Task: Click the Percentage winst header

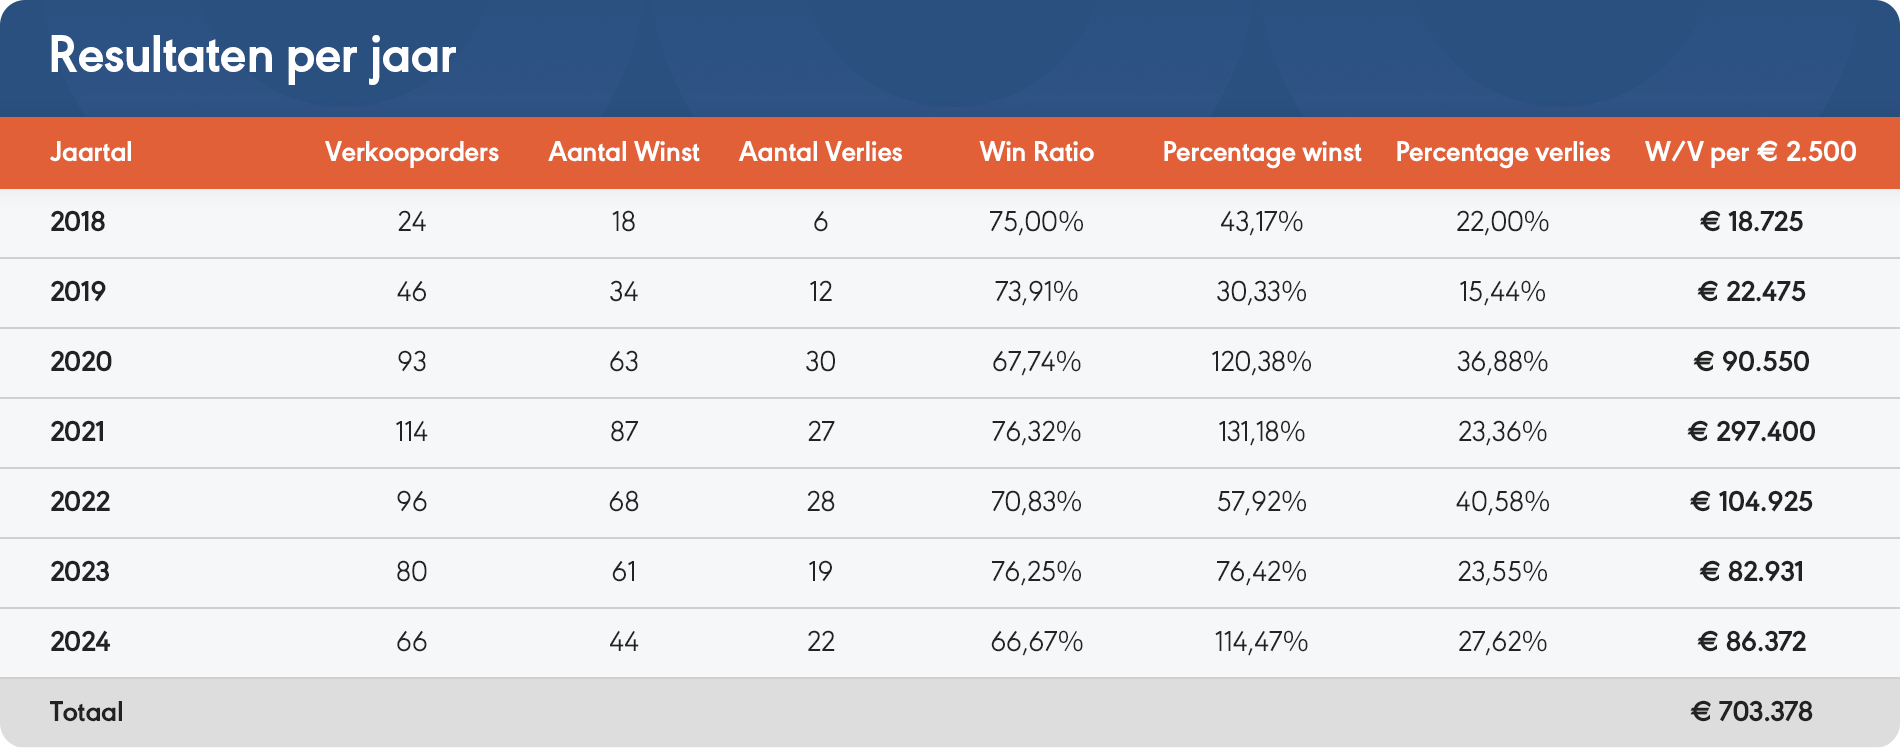Action: pos(1261,152)
